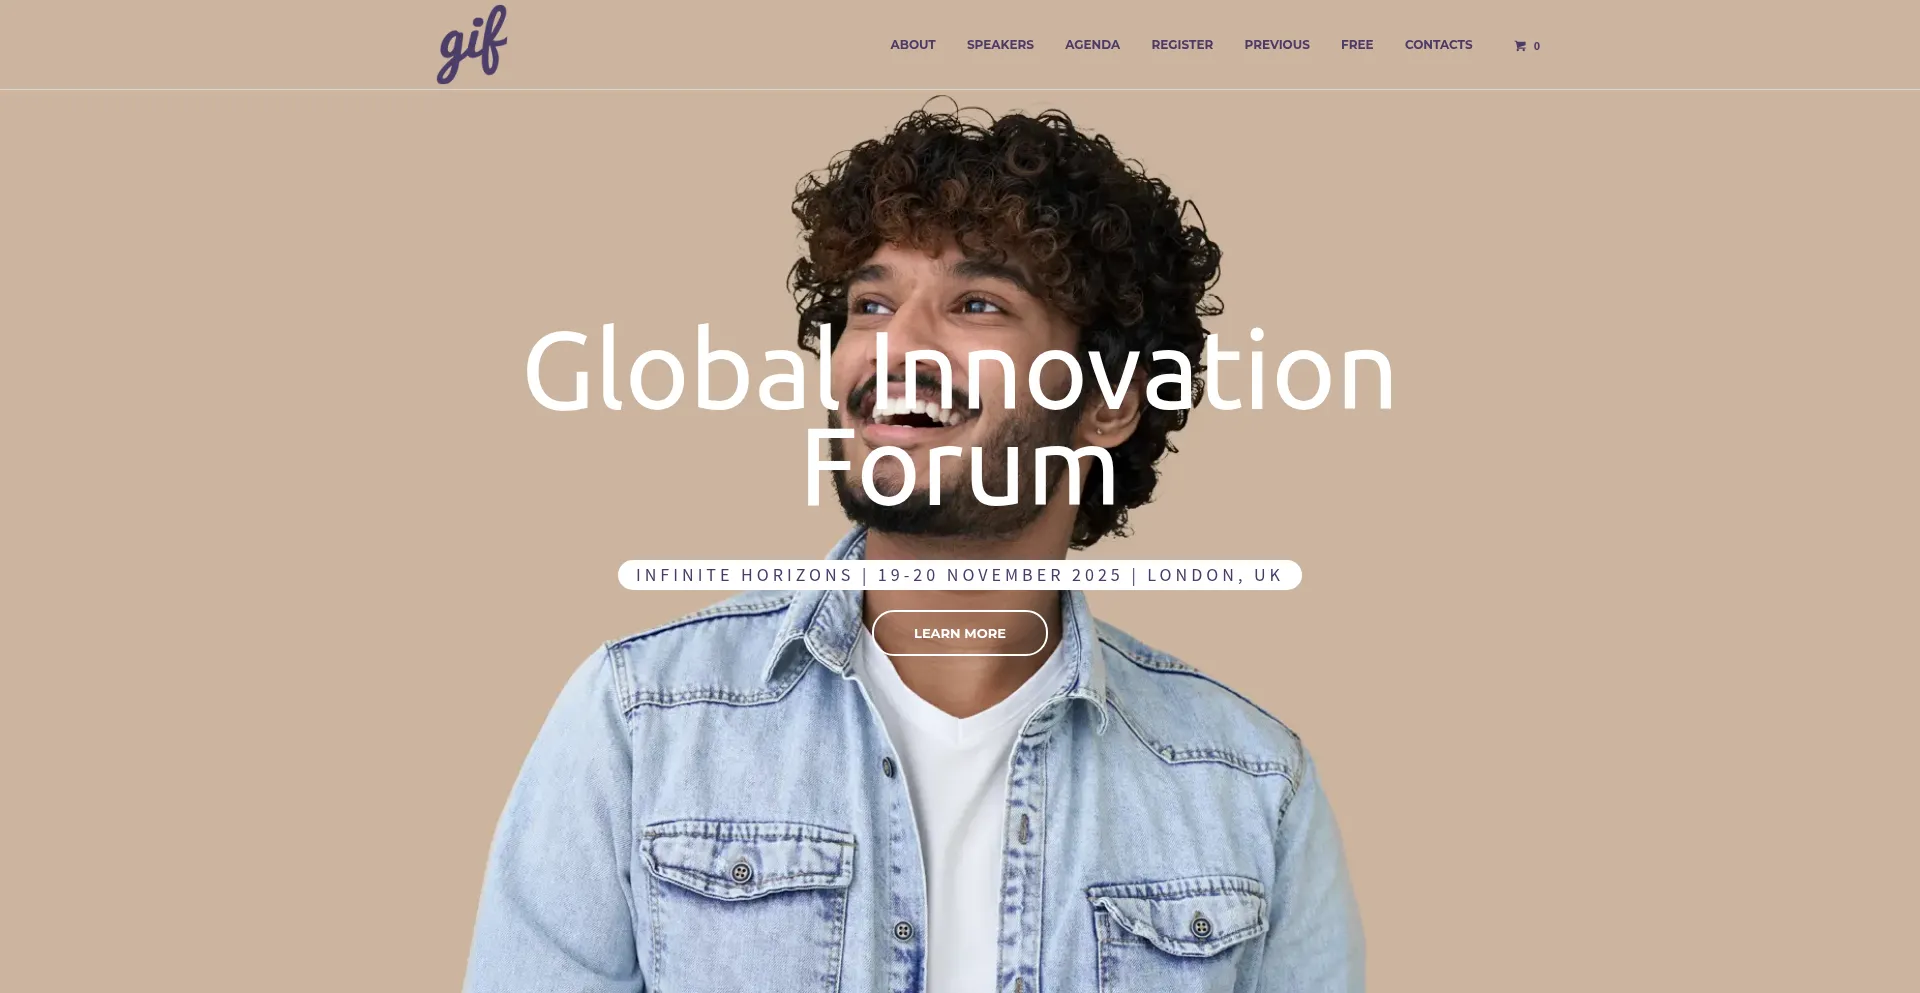Open the Contacts page link
Image resolution: width=1920 pixels, height=993 pixels.
(1438, 45)
